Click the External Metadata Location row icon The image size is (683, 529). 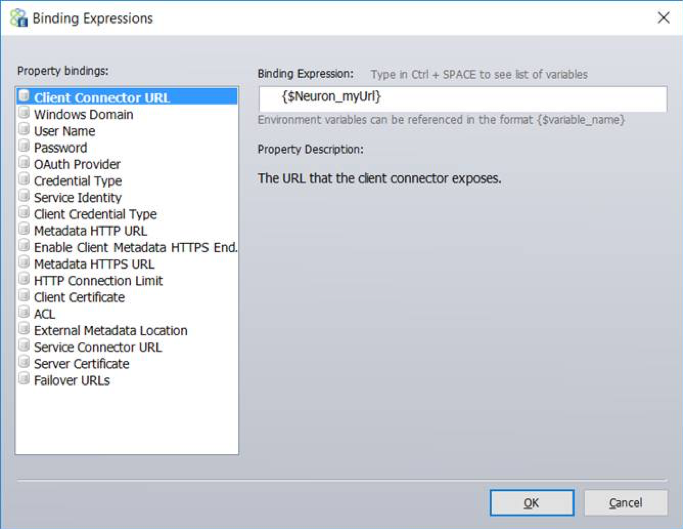(24, 329)
